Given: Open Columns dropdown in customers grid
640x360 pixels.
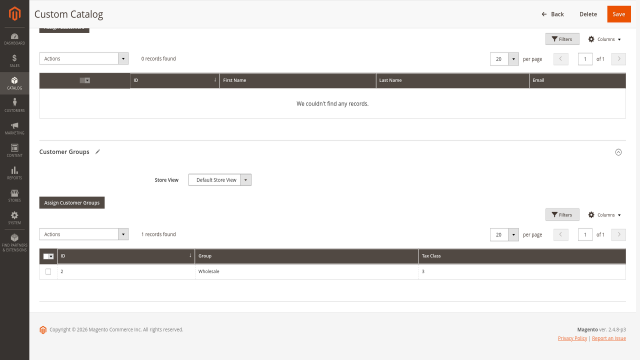Looking at the screenshot, I should point(604,39).
